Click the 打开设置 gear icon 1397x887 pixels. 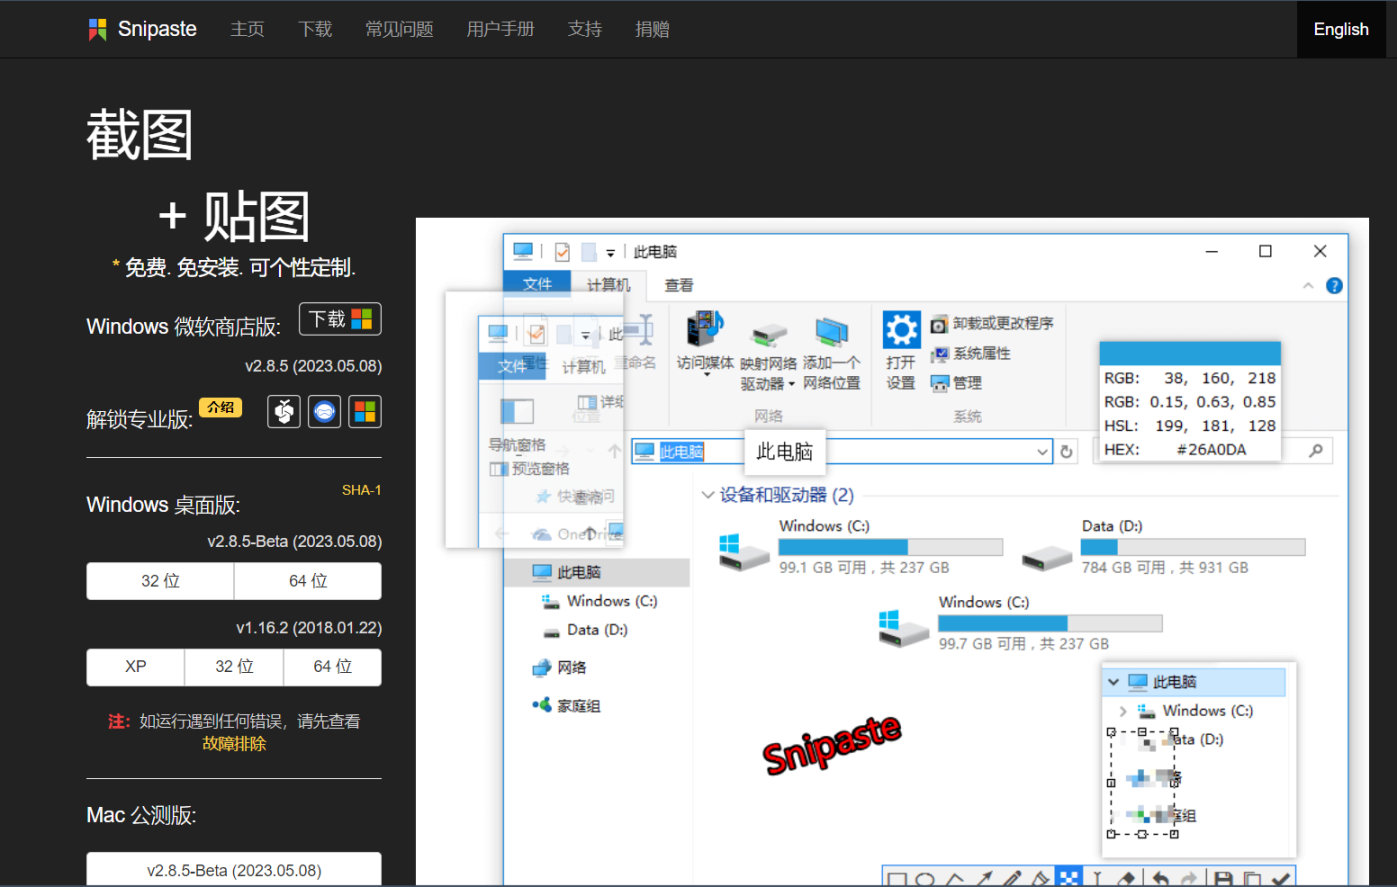coord(901,329)
